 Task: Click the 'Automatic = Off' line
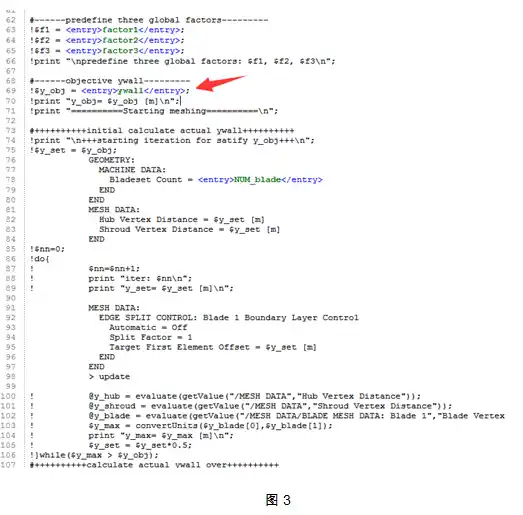[148, 328]
